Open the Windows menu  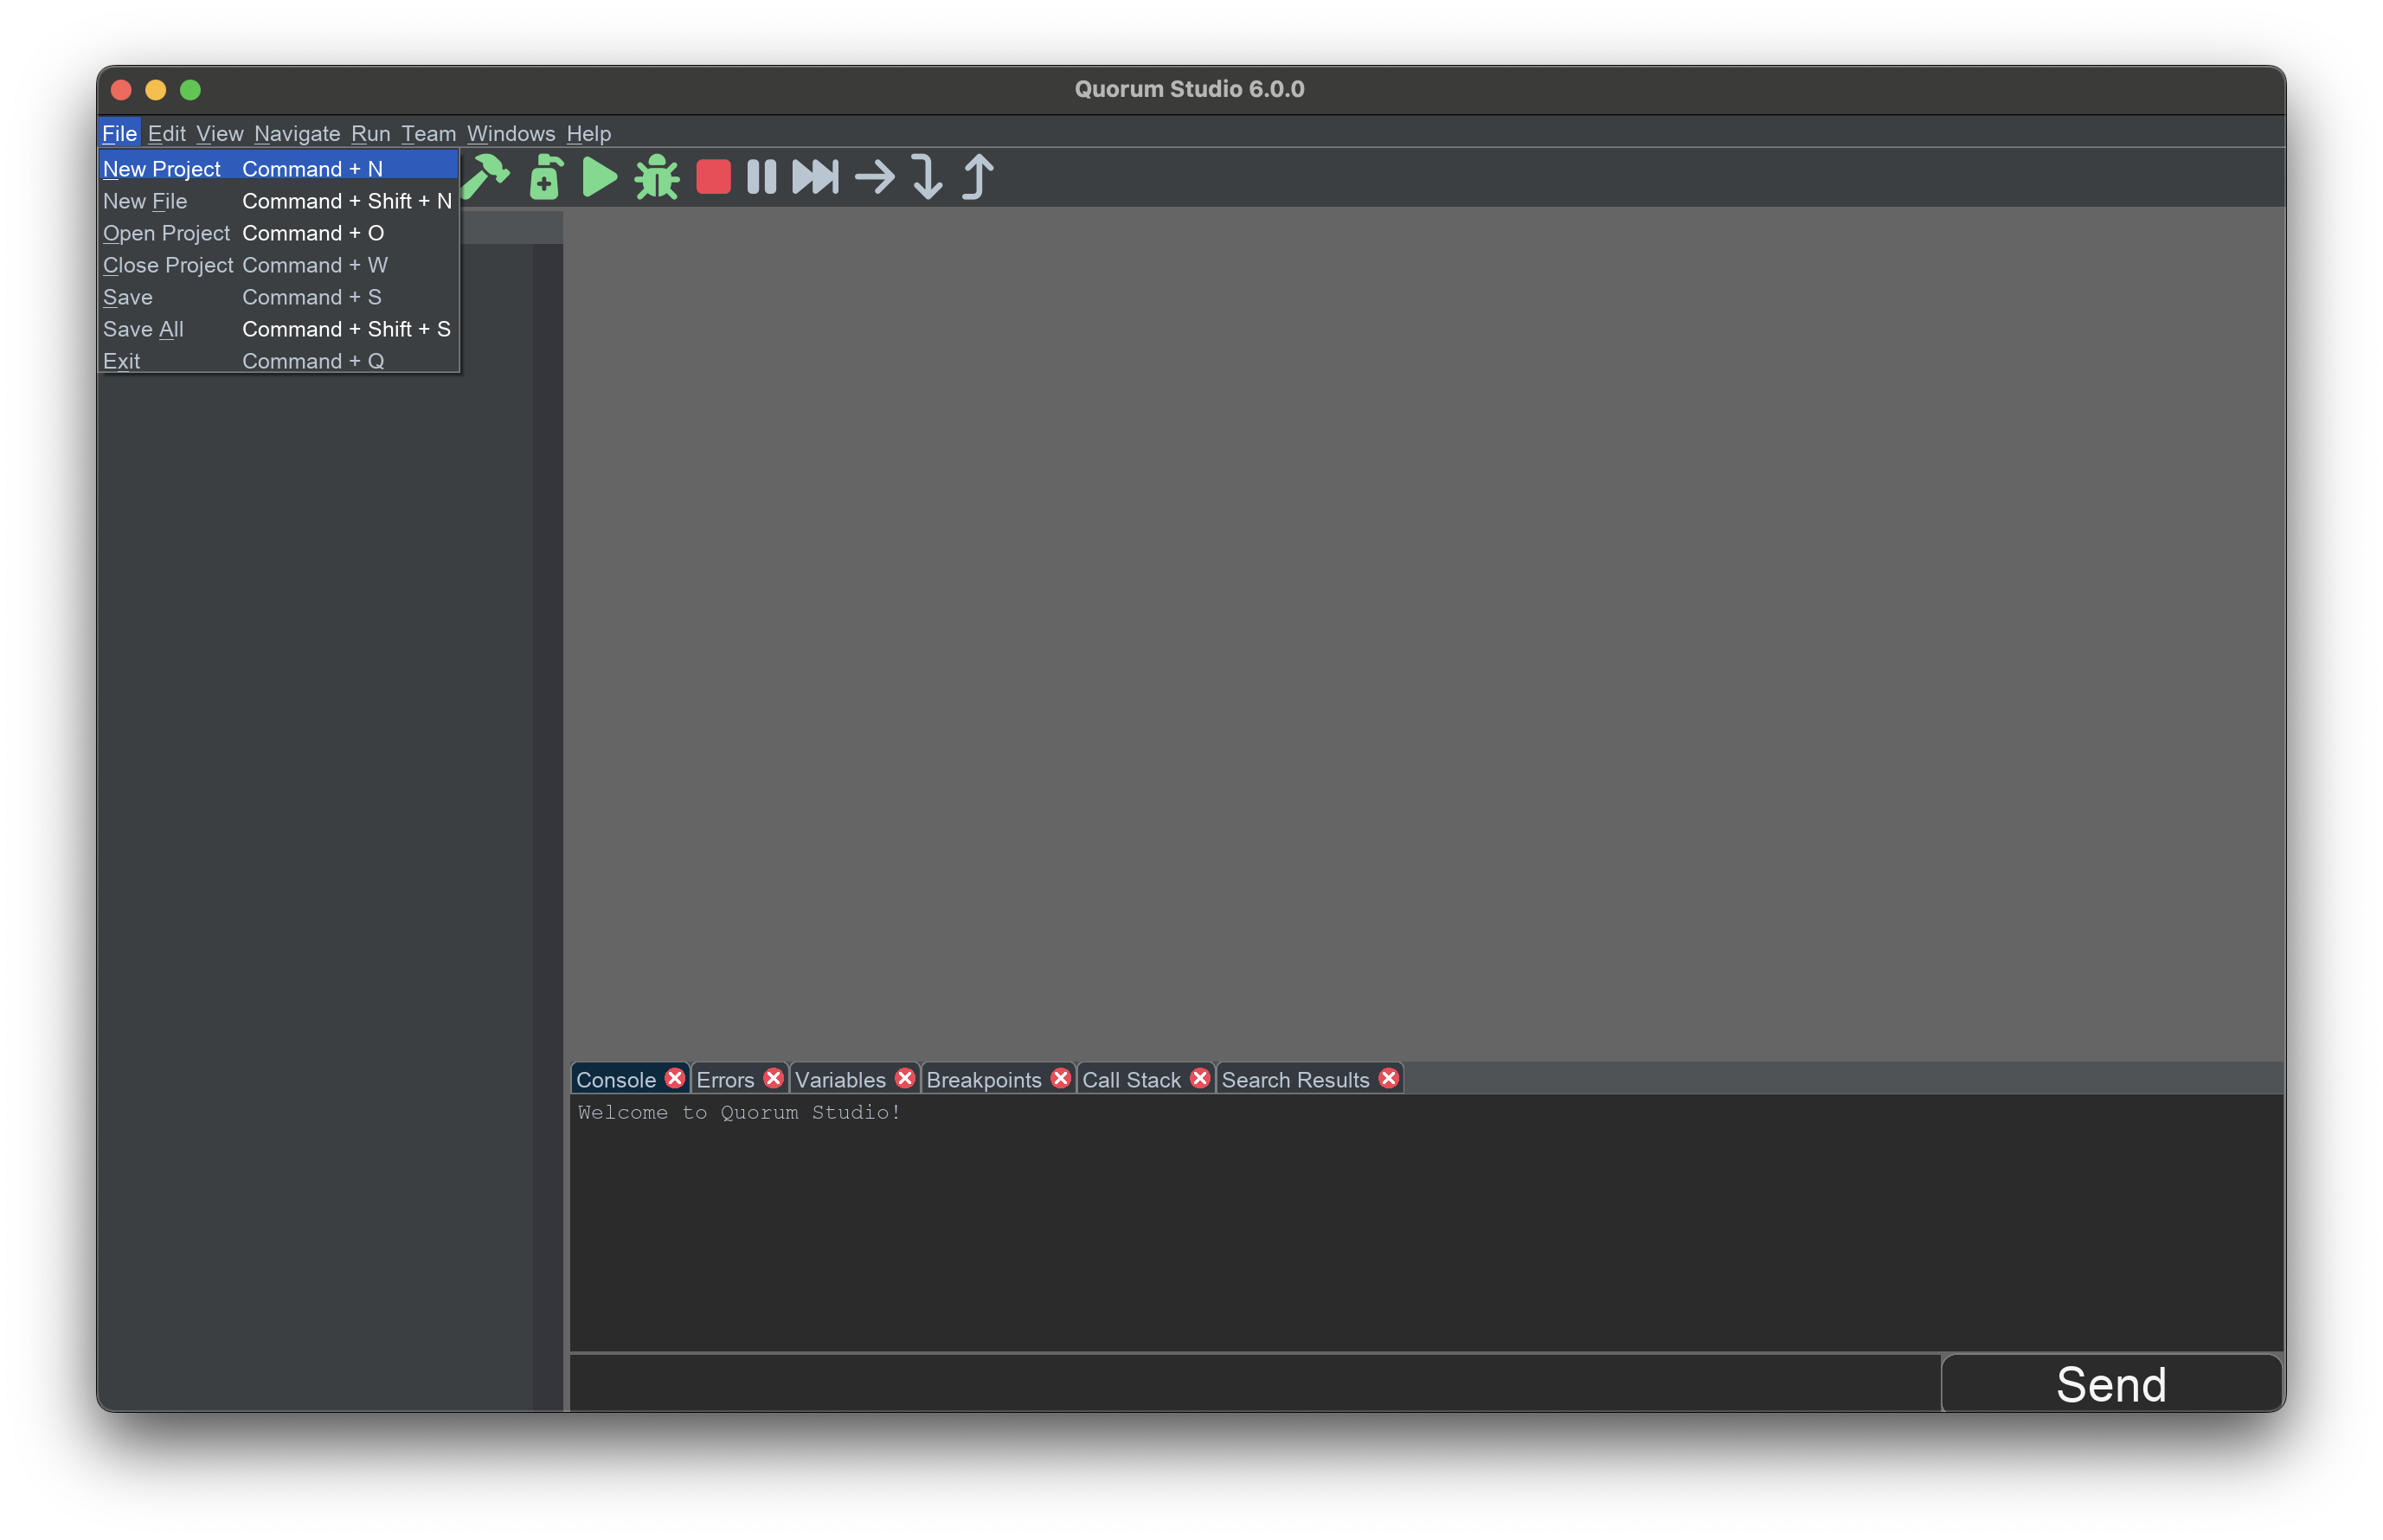tap(510, 133)
